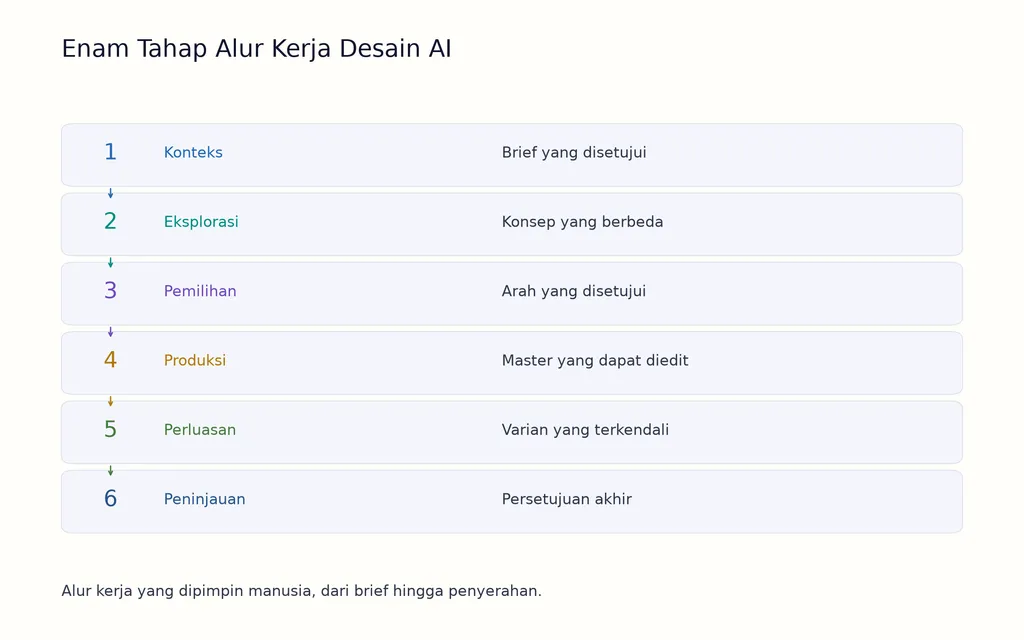Screen dimensions: 1024x640
Task: Select step number 1
Action: tap(110, 152)
